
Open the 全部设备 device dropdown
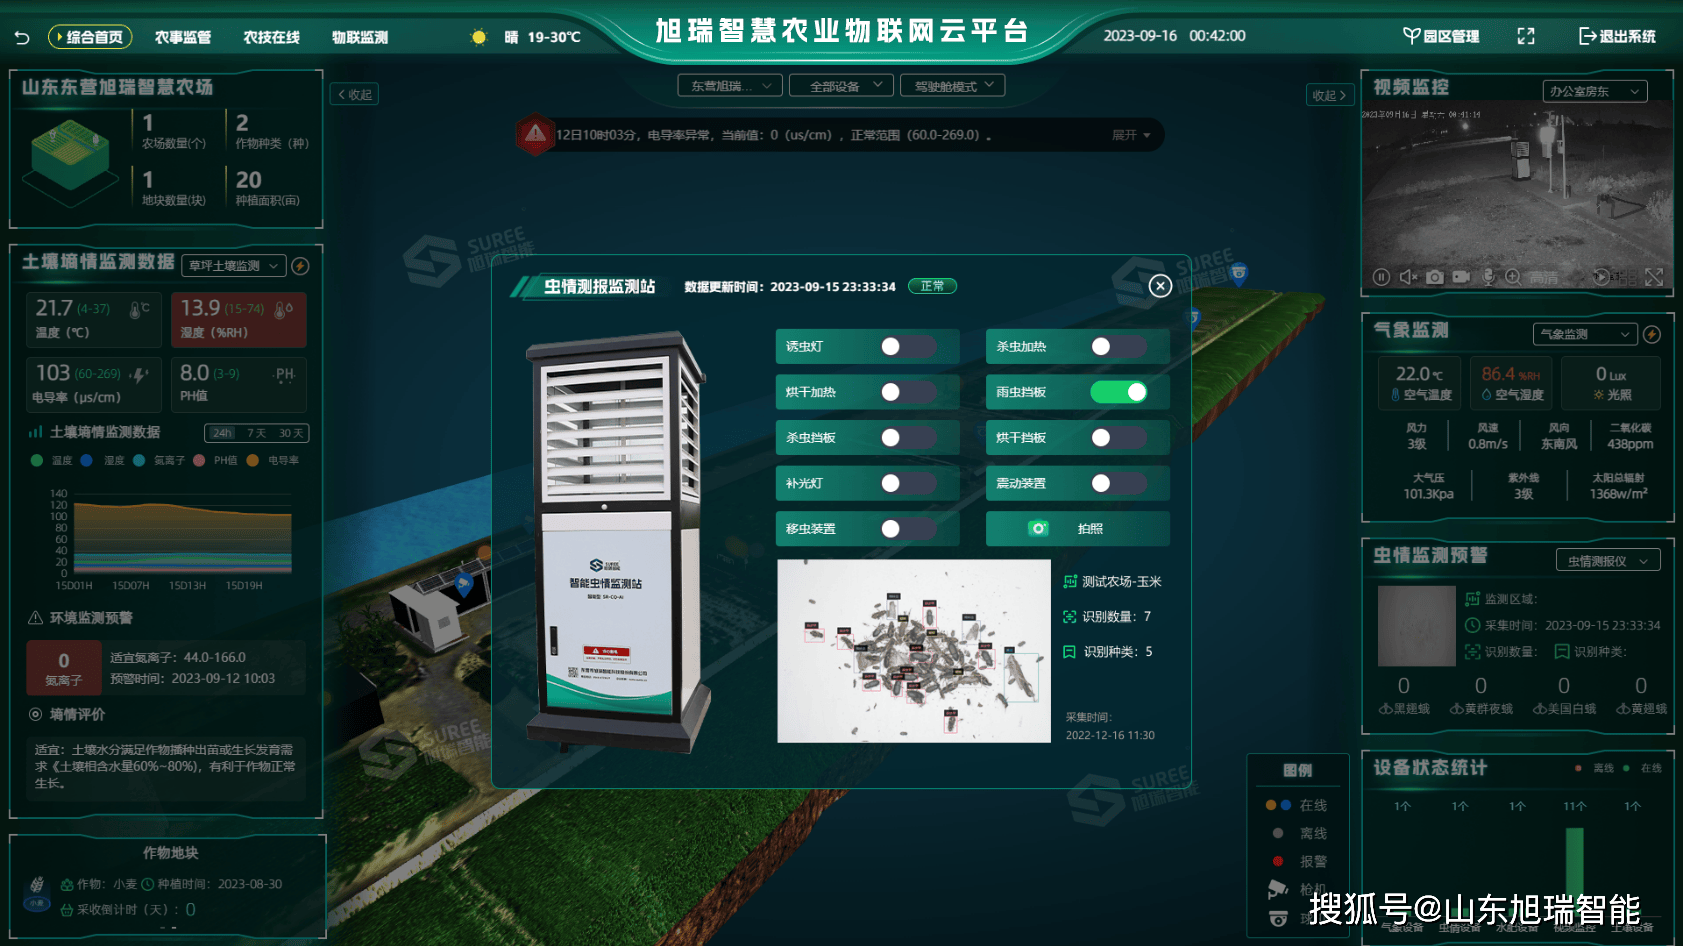[841, 86]
